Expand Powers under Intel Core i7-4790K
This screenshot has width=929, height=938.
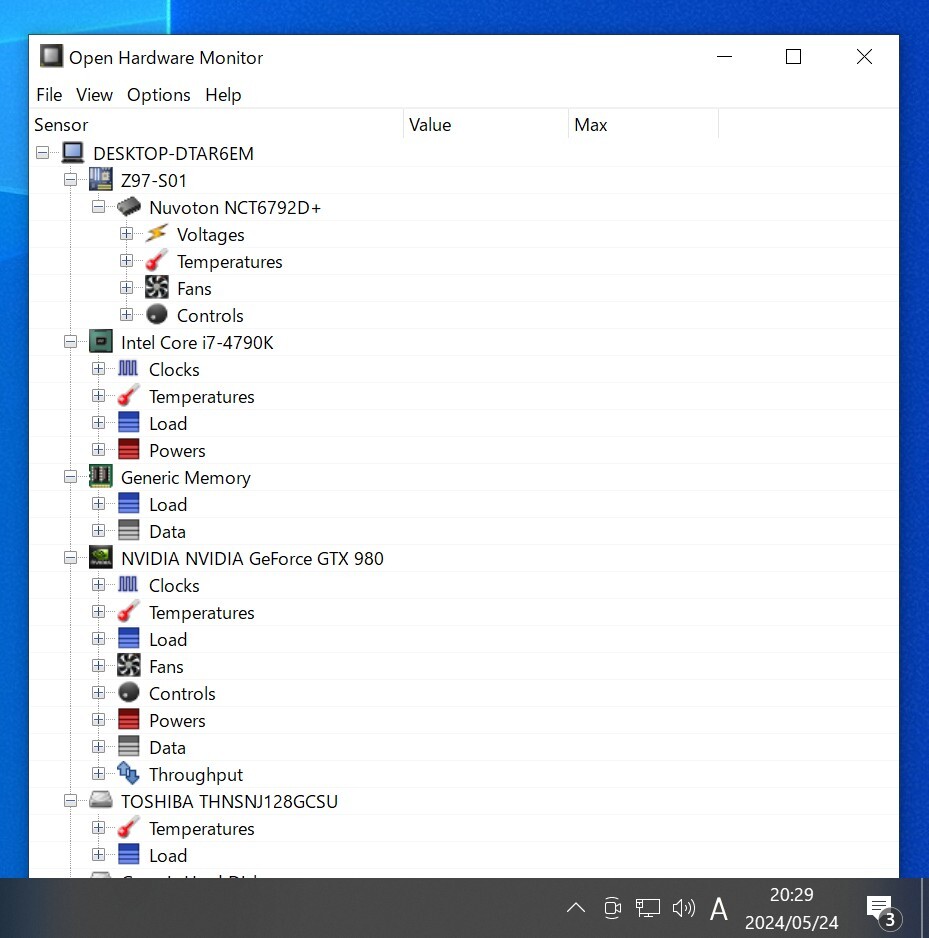[x=99, y=449]
